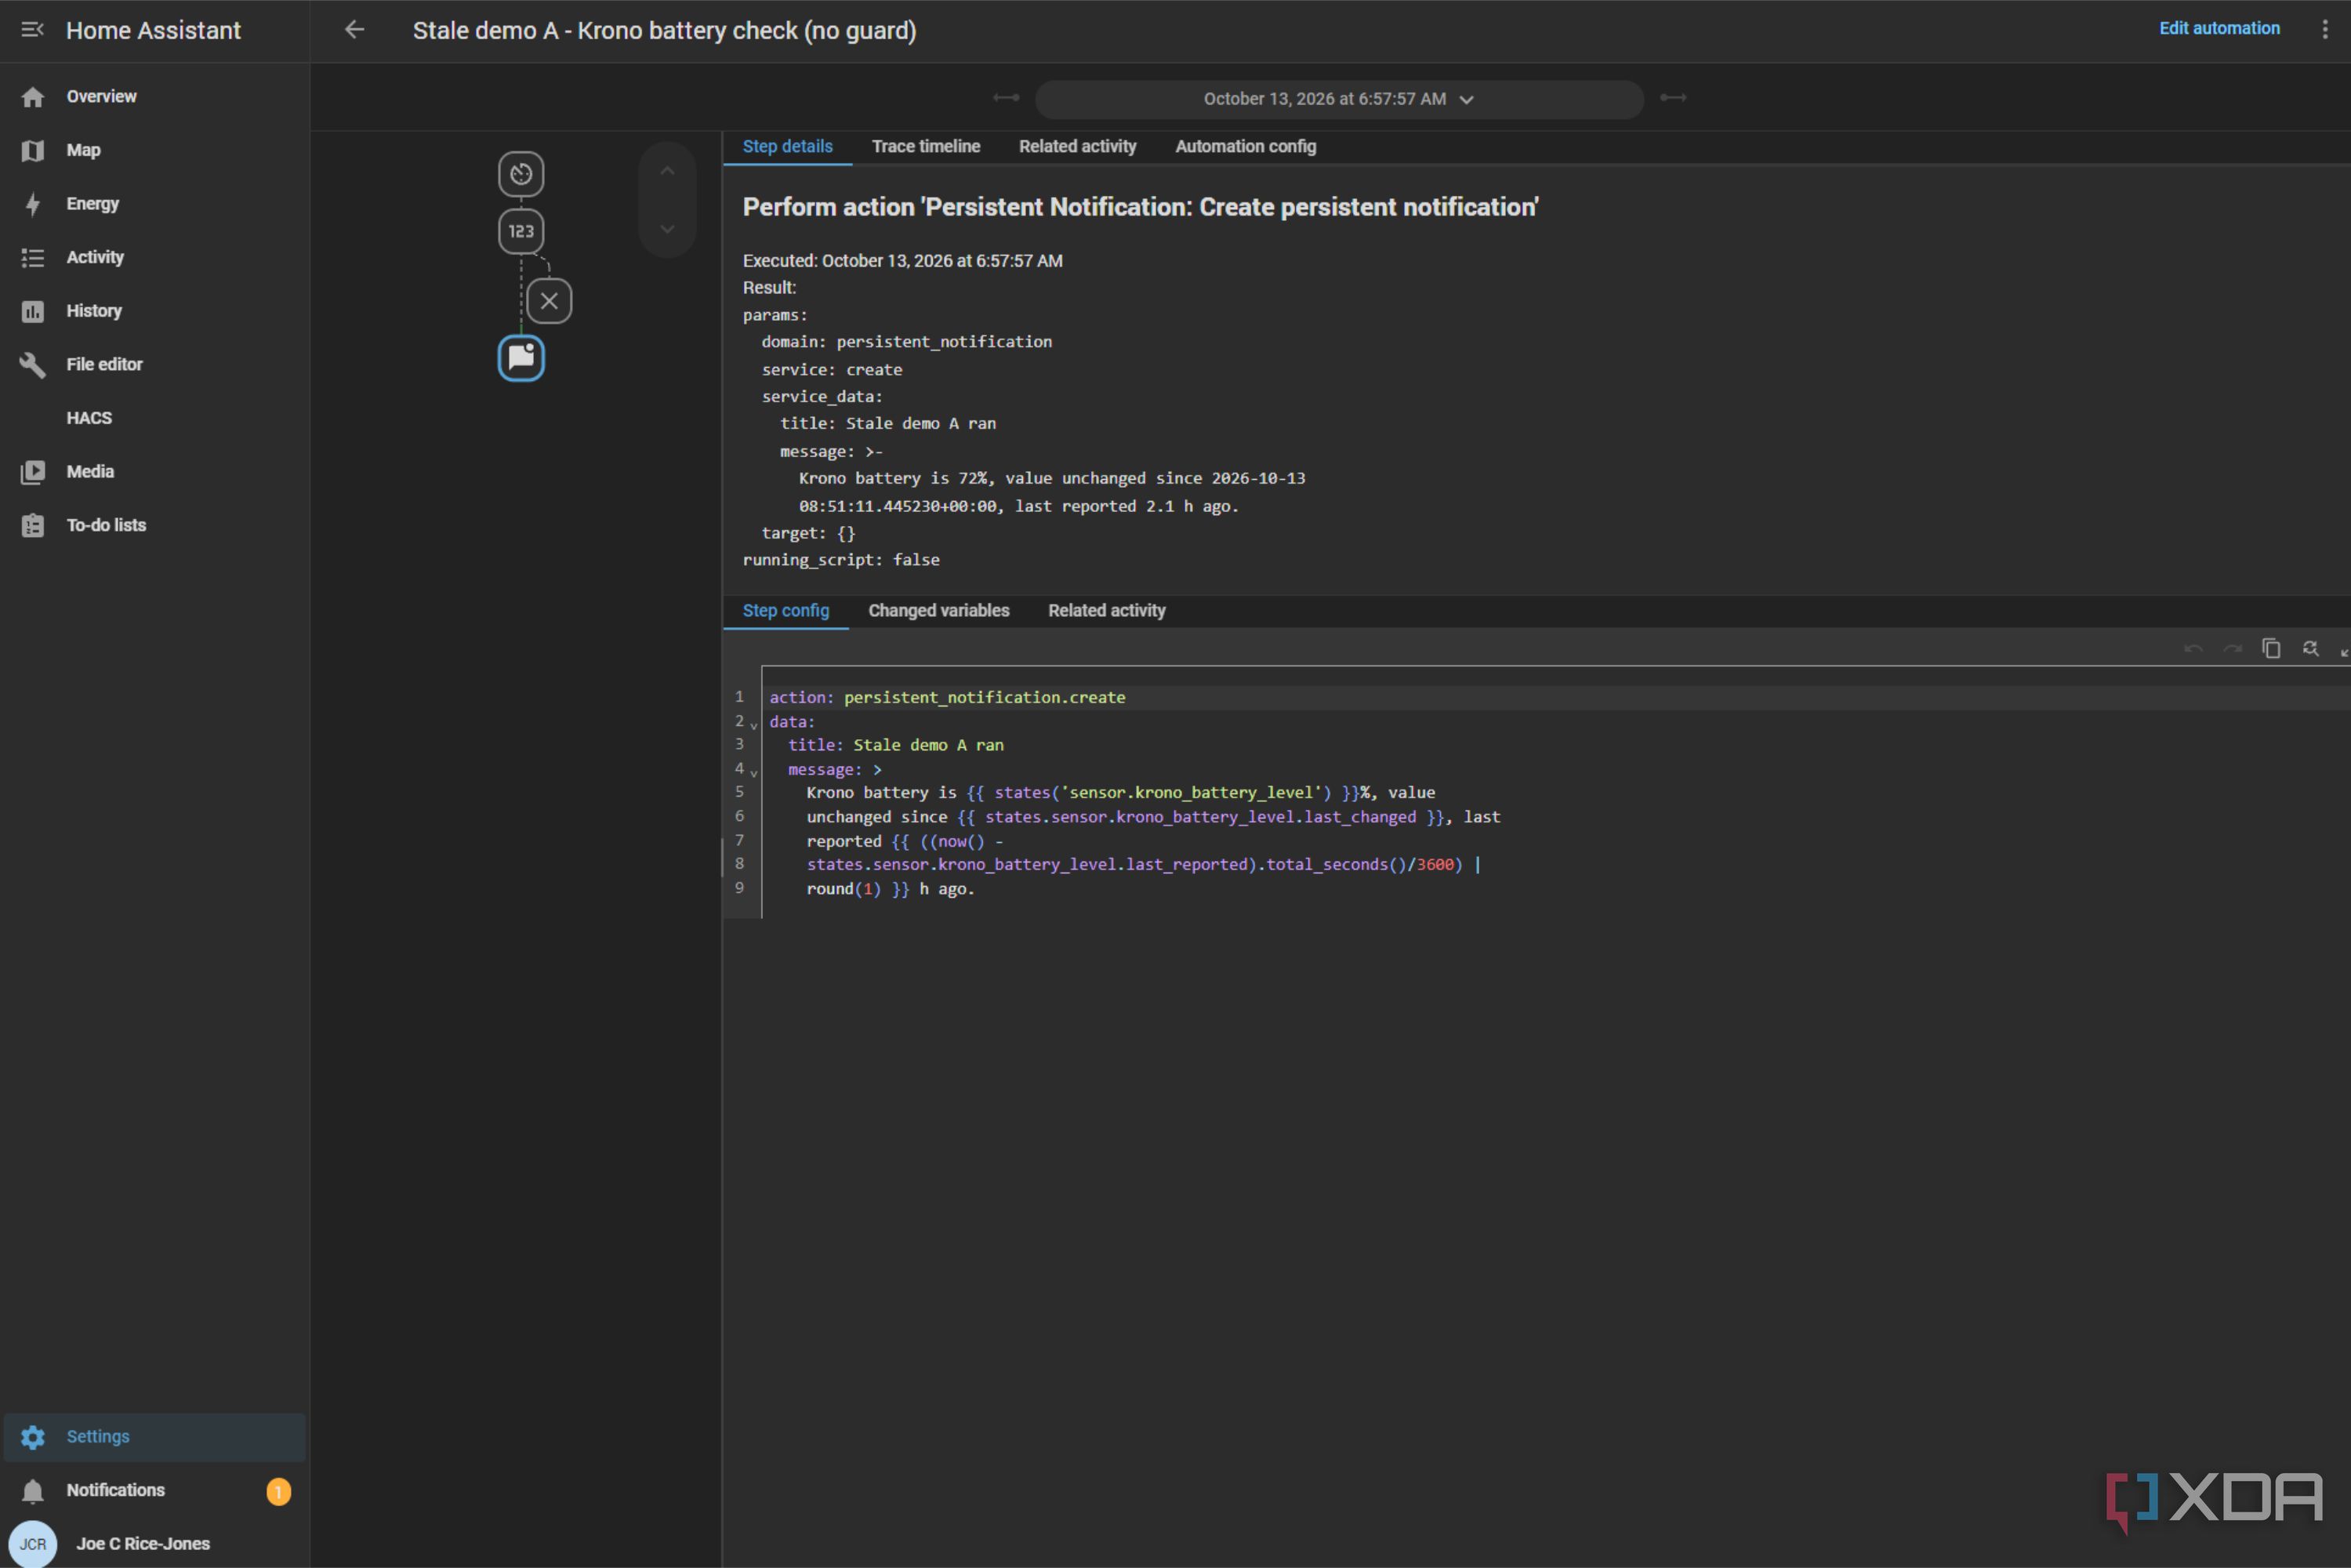Screen dimensions: 2351x1568
Task: Select the Step config tab
Action: 786,611
